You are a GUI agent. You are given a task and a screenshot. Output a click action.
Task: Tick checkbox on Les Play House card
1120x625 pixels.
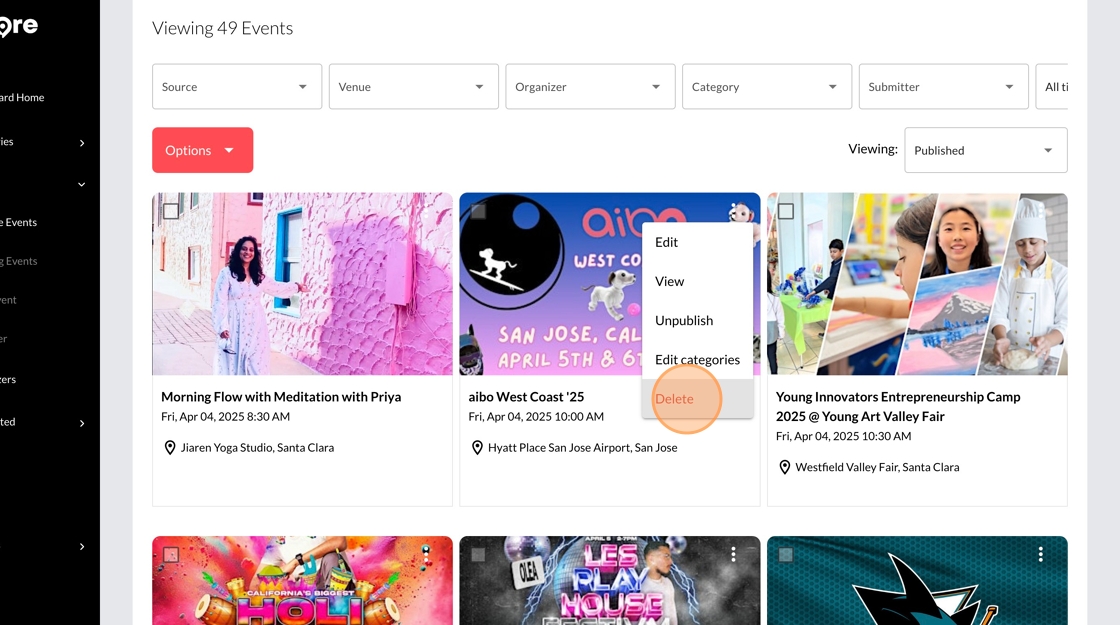[478, 554]
